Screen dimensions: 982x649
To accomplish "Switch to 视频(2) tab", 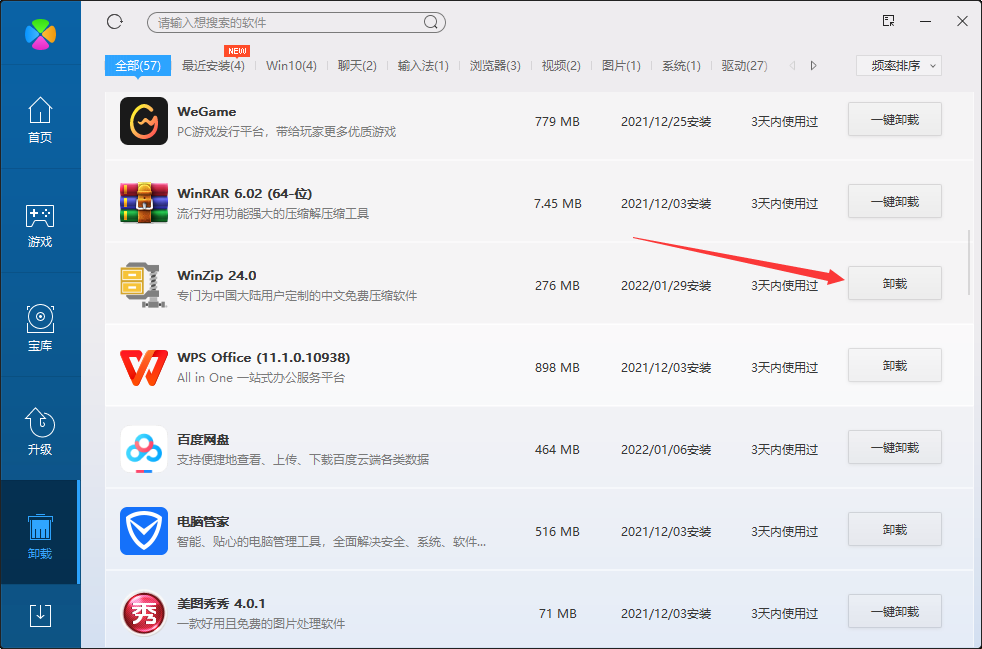I will click(561, 66).
